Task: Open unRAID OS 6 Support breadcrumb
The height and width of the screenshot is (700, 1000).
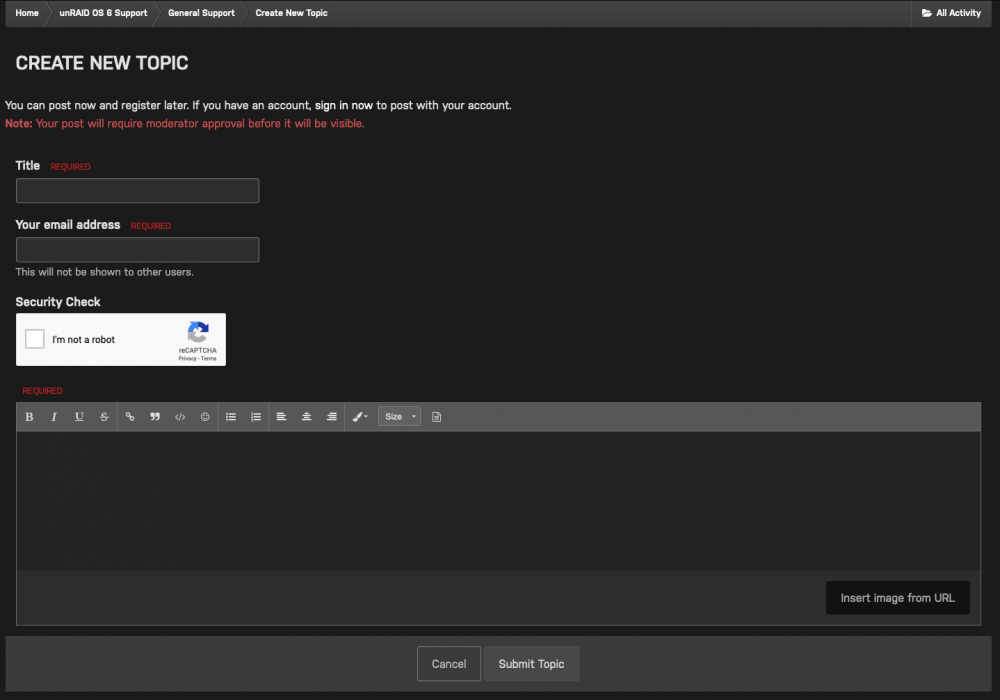Action: coord(103,13)
